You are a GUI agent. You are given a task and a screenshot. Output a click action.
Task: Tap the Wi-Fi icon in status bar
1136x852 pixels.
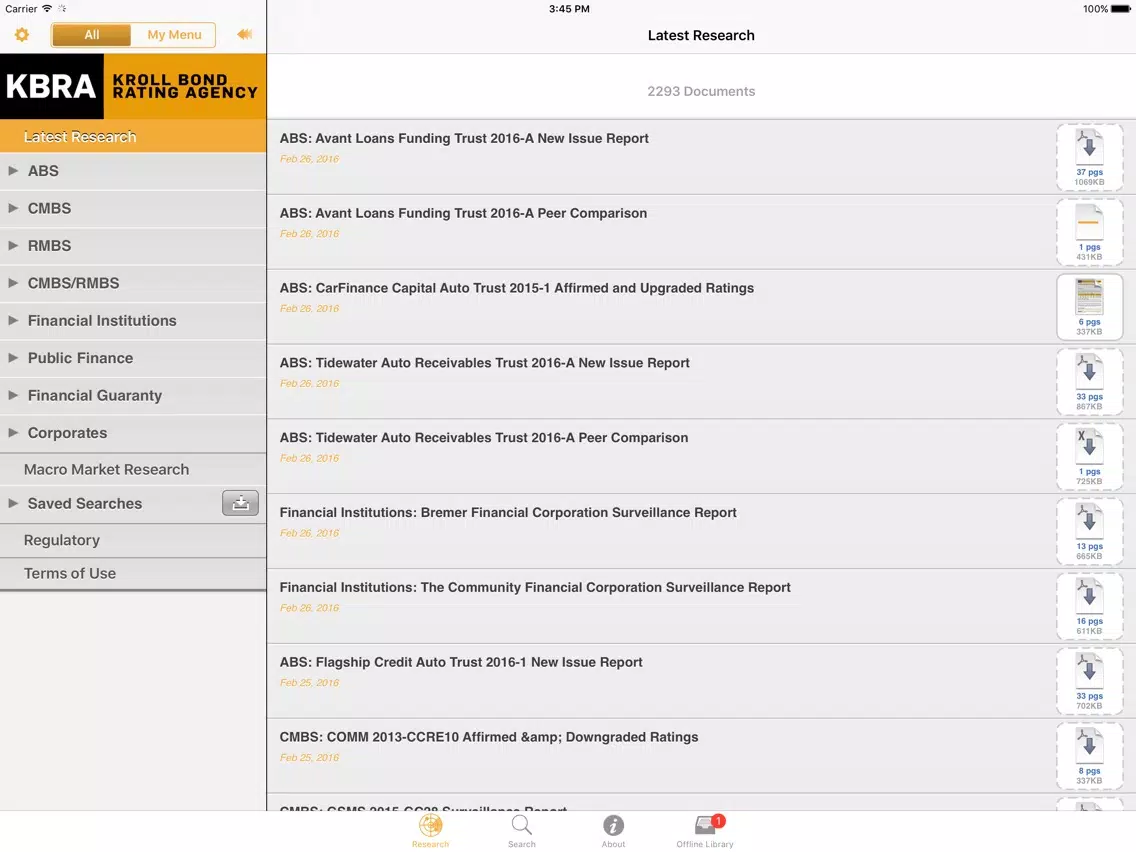47,9
